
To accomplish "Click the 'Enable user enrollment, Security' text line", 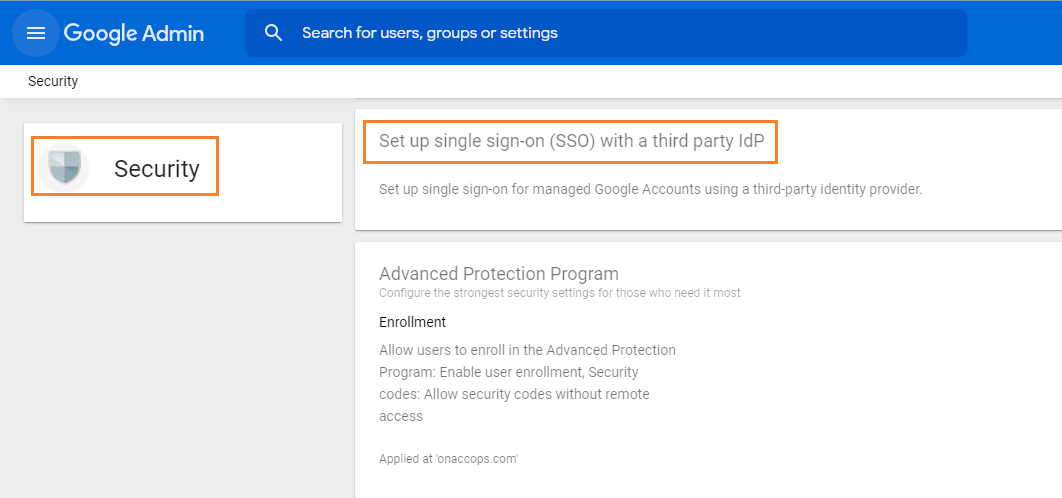I will coord(508,372).
